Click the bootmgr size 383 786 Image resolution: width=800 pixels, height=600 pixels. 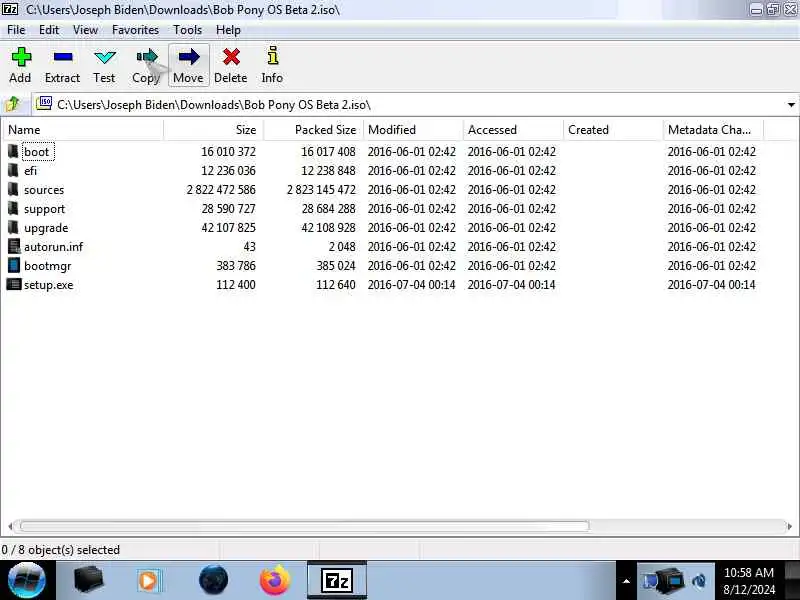click(x=236, y=266)
